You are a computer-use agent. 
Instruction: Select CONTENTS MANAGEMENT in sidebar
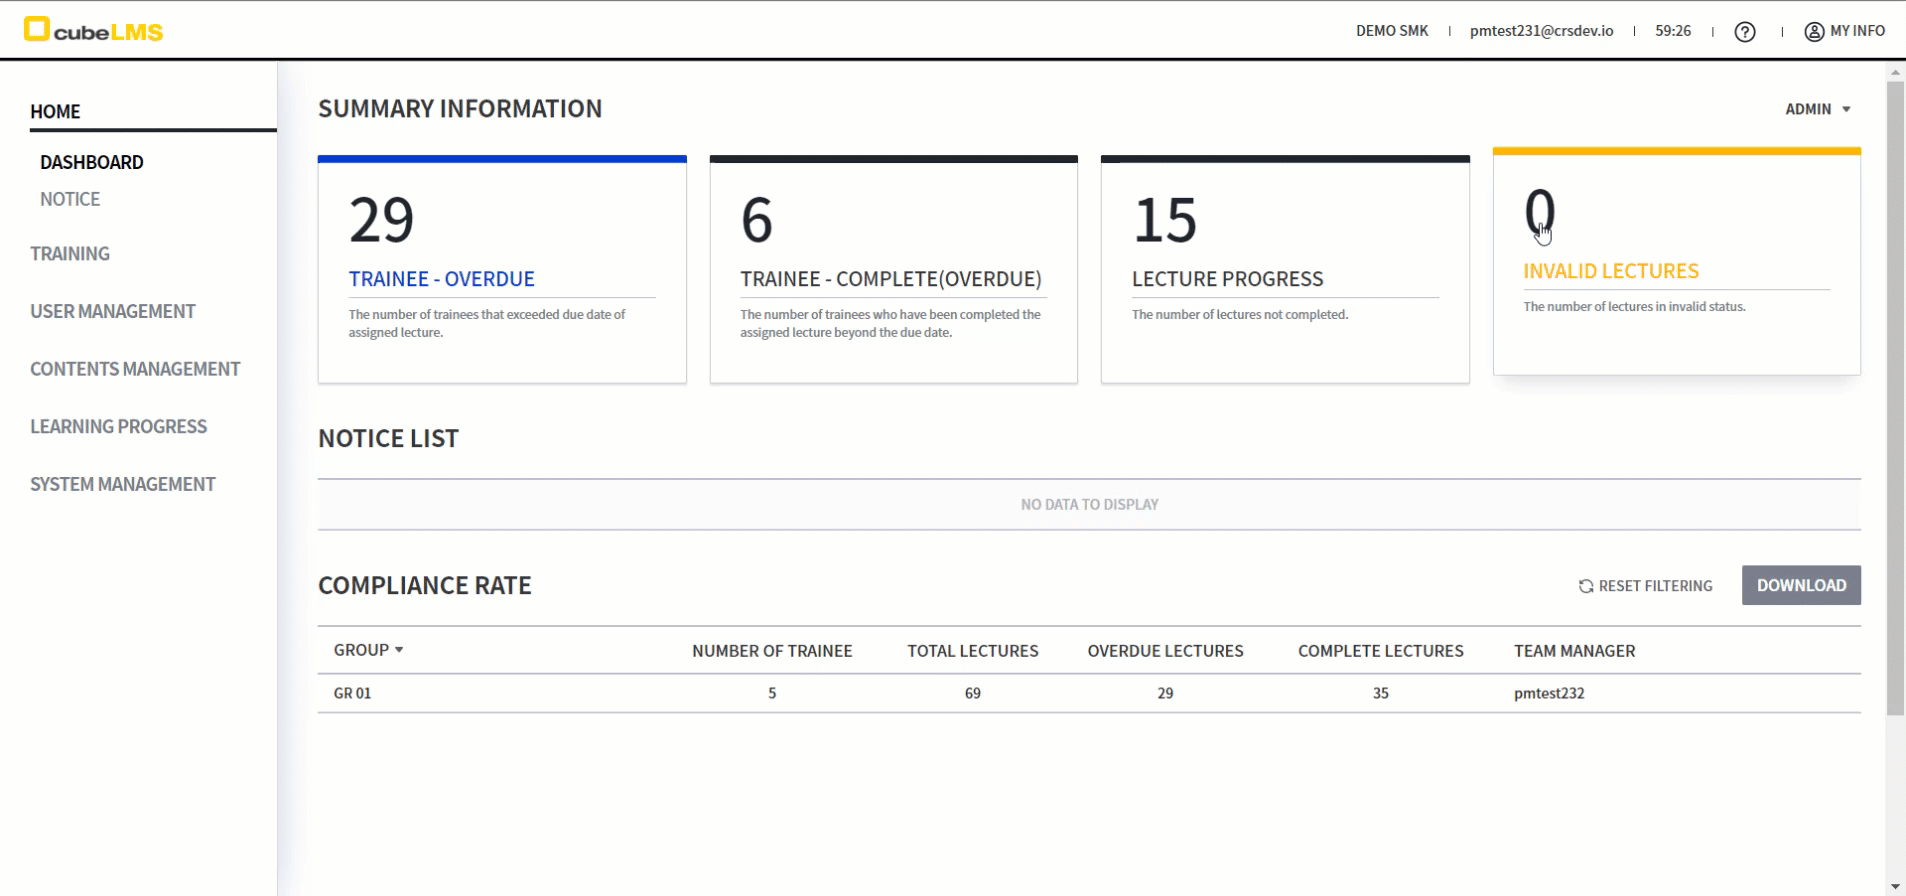tap(135, 369)
